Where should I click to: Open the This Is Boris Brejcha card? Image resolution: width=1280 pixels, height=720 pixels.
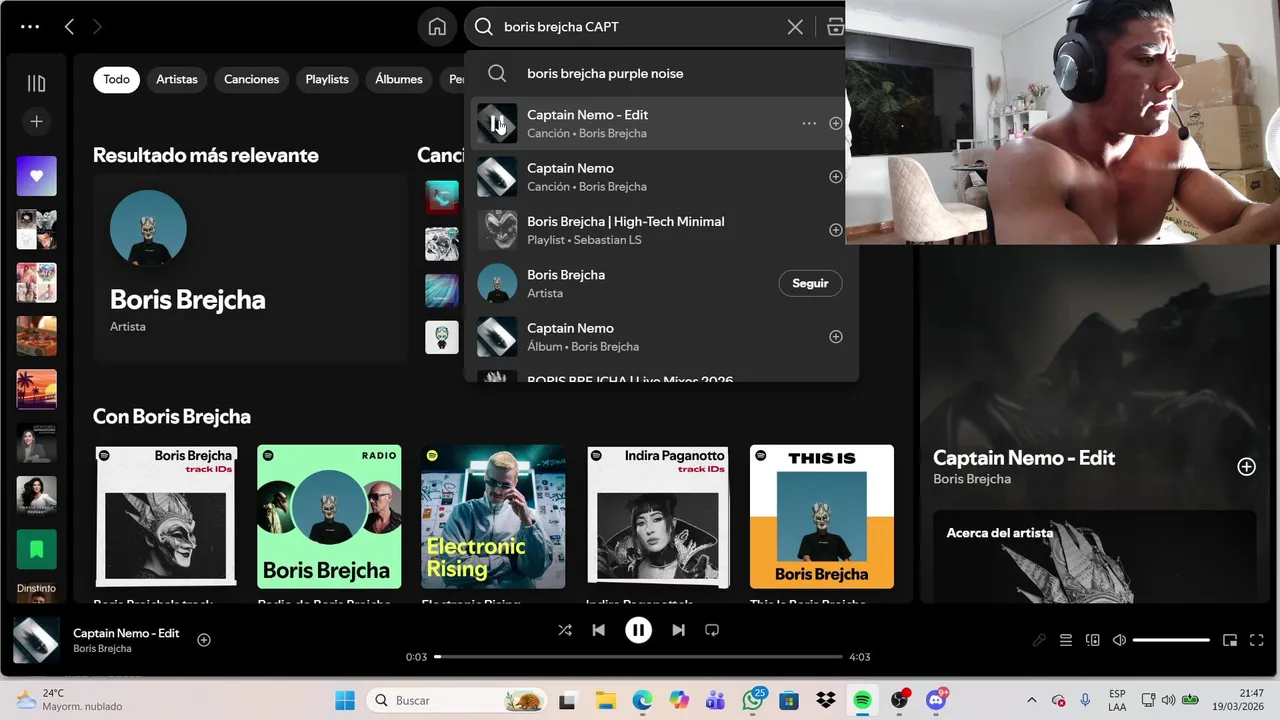pyautogui.click(x=822, y=517)
